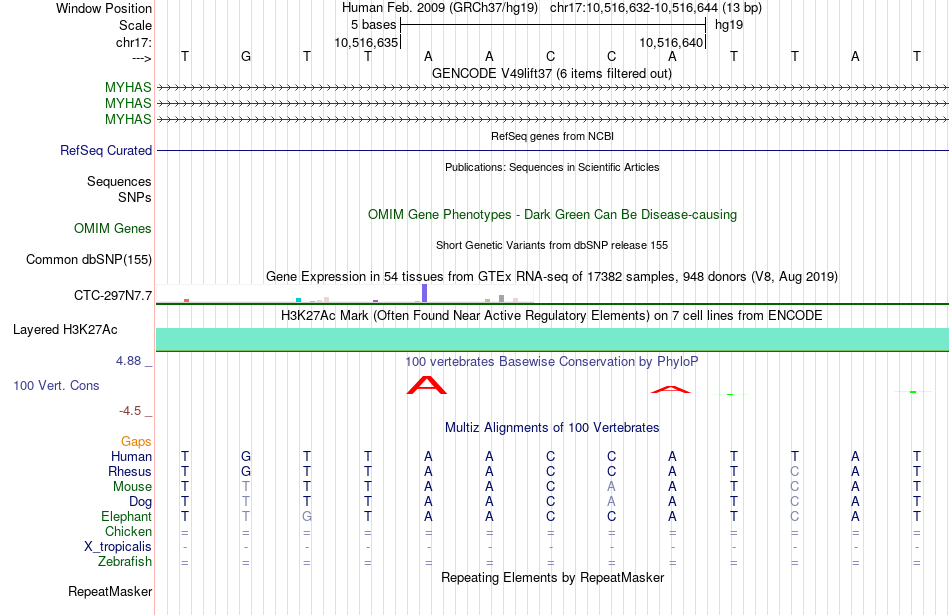Click the RepeatMasker track label

point(110,591)
